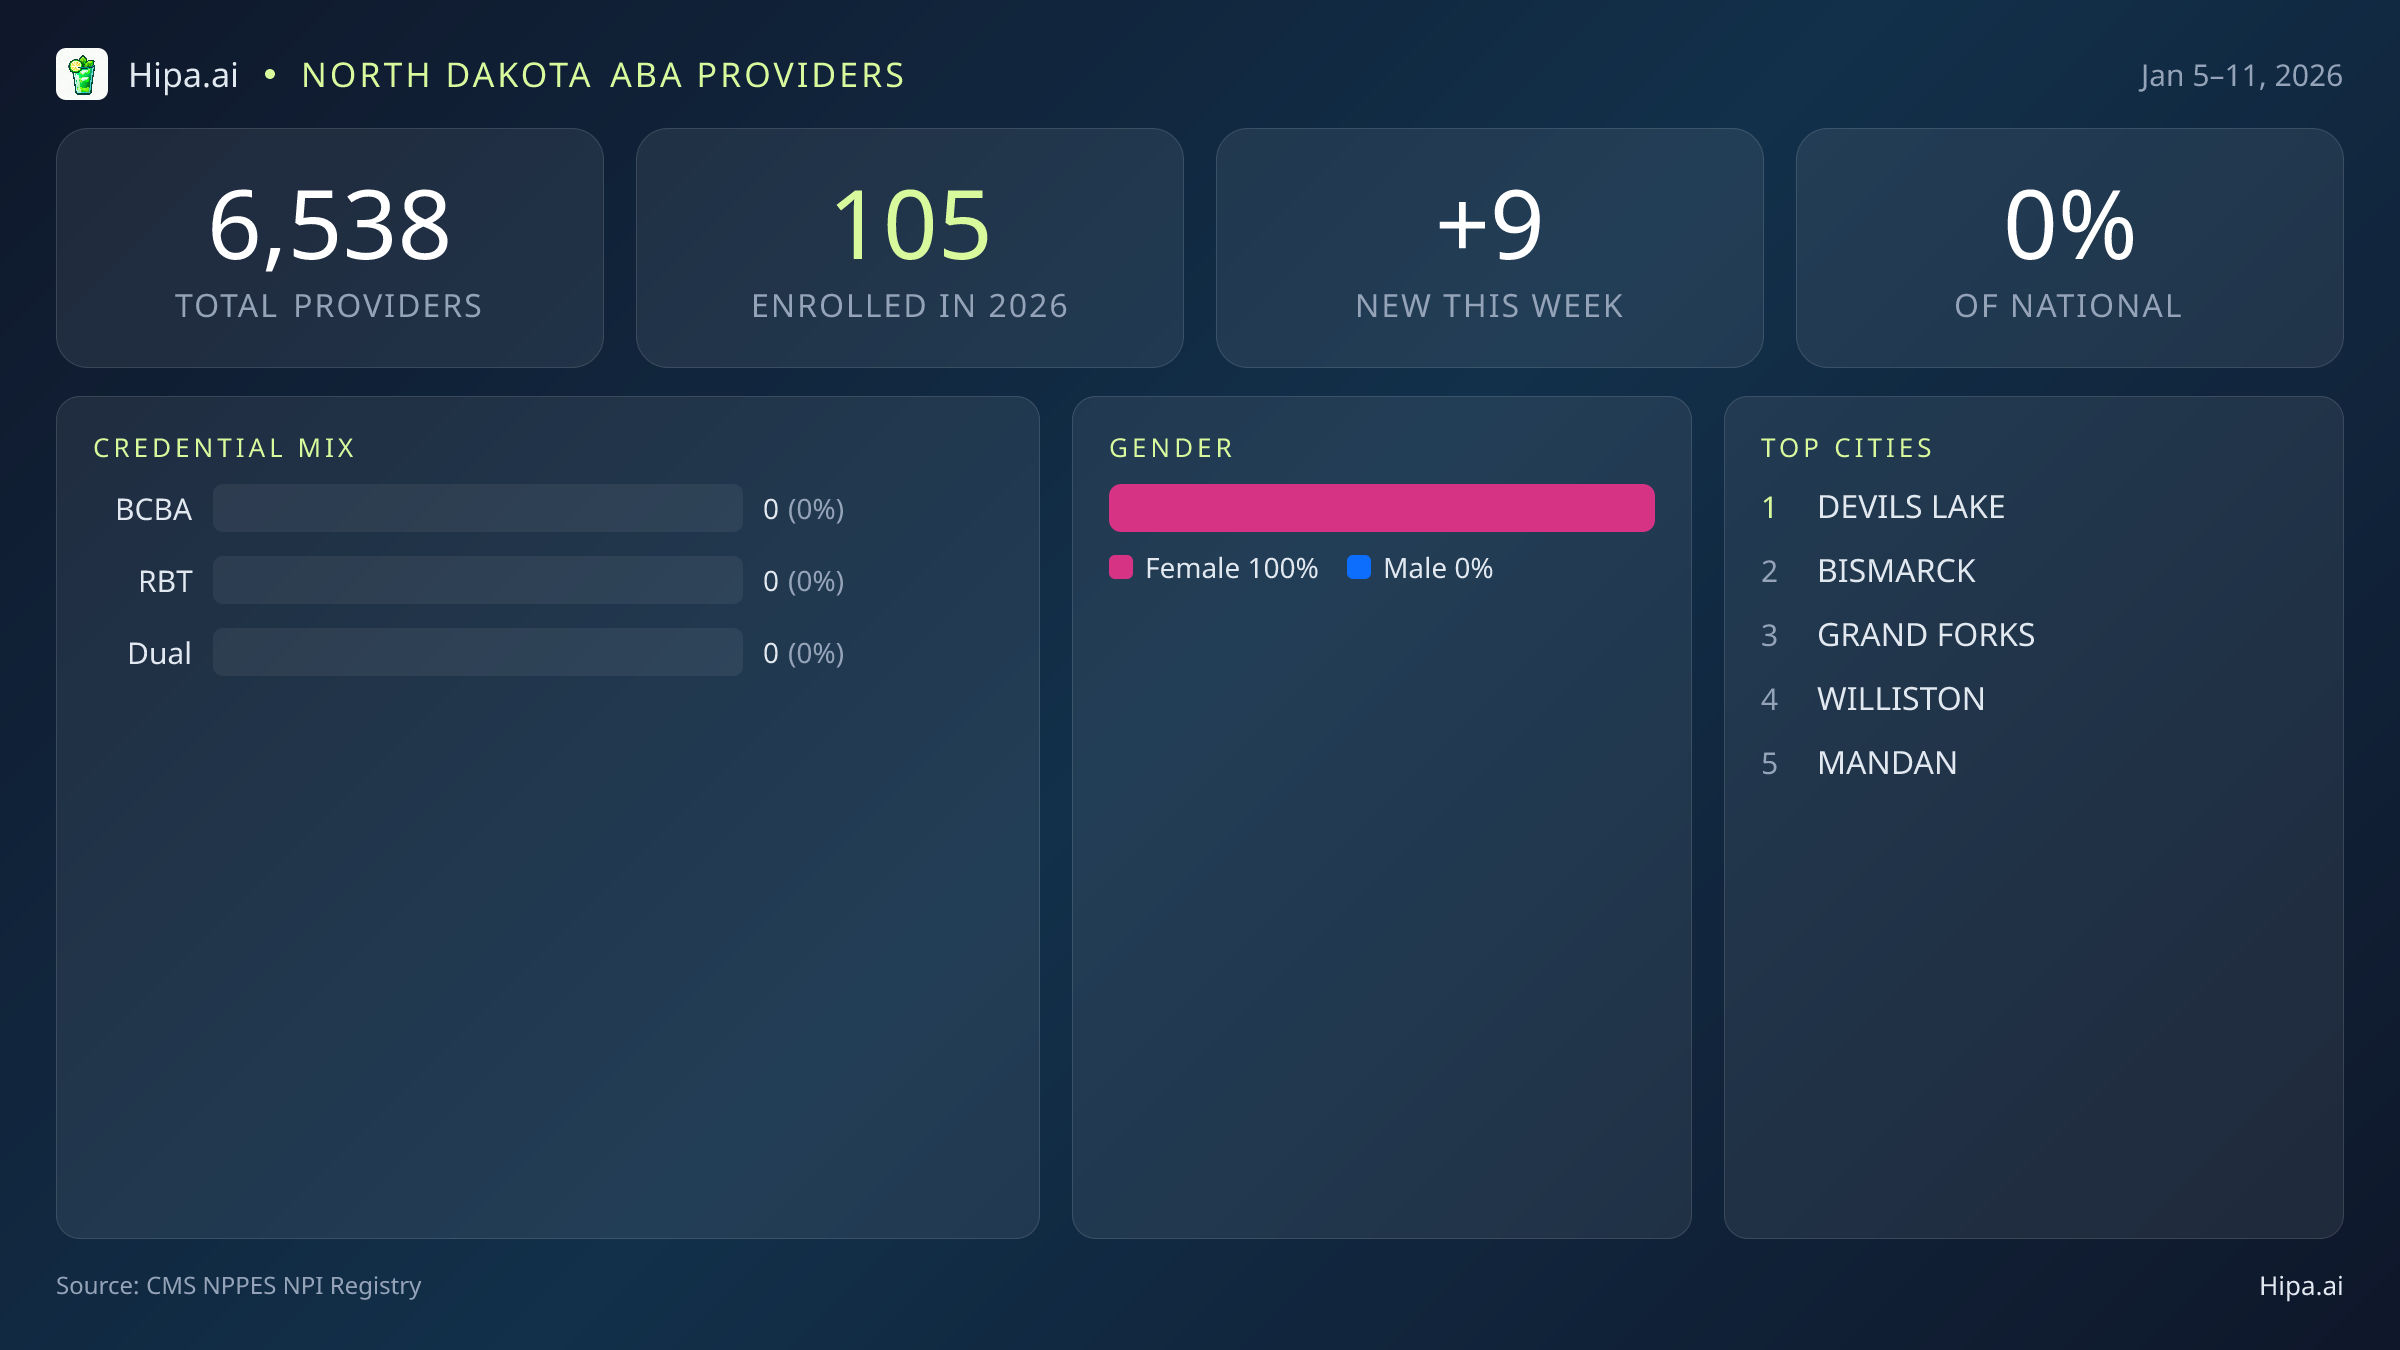Screen dimensions: 2400x1350
Task: Click the Hipa.ai link in footer
Action: coord(2300,1286)
